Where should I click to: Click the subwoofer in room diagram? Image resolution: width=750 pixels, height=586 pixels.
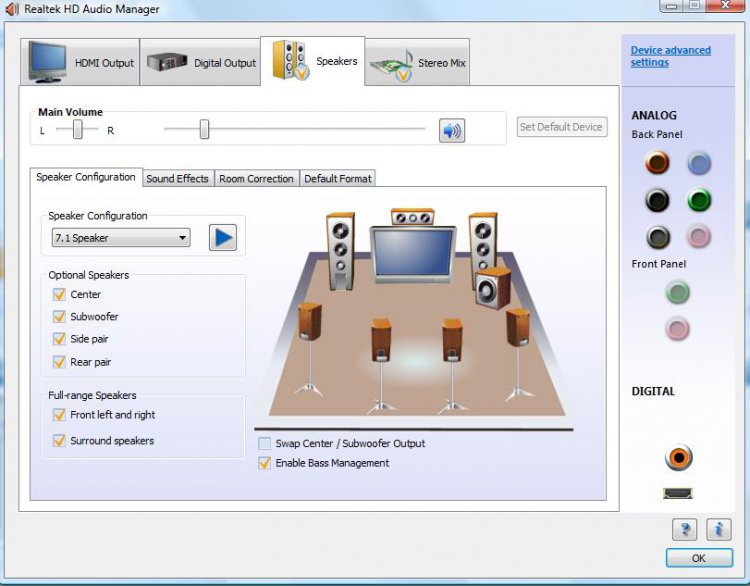click(493, 288)
